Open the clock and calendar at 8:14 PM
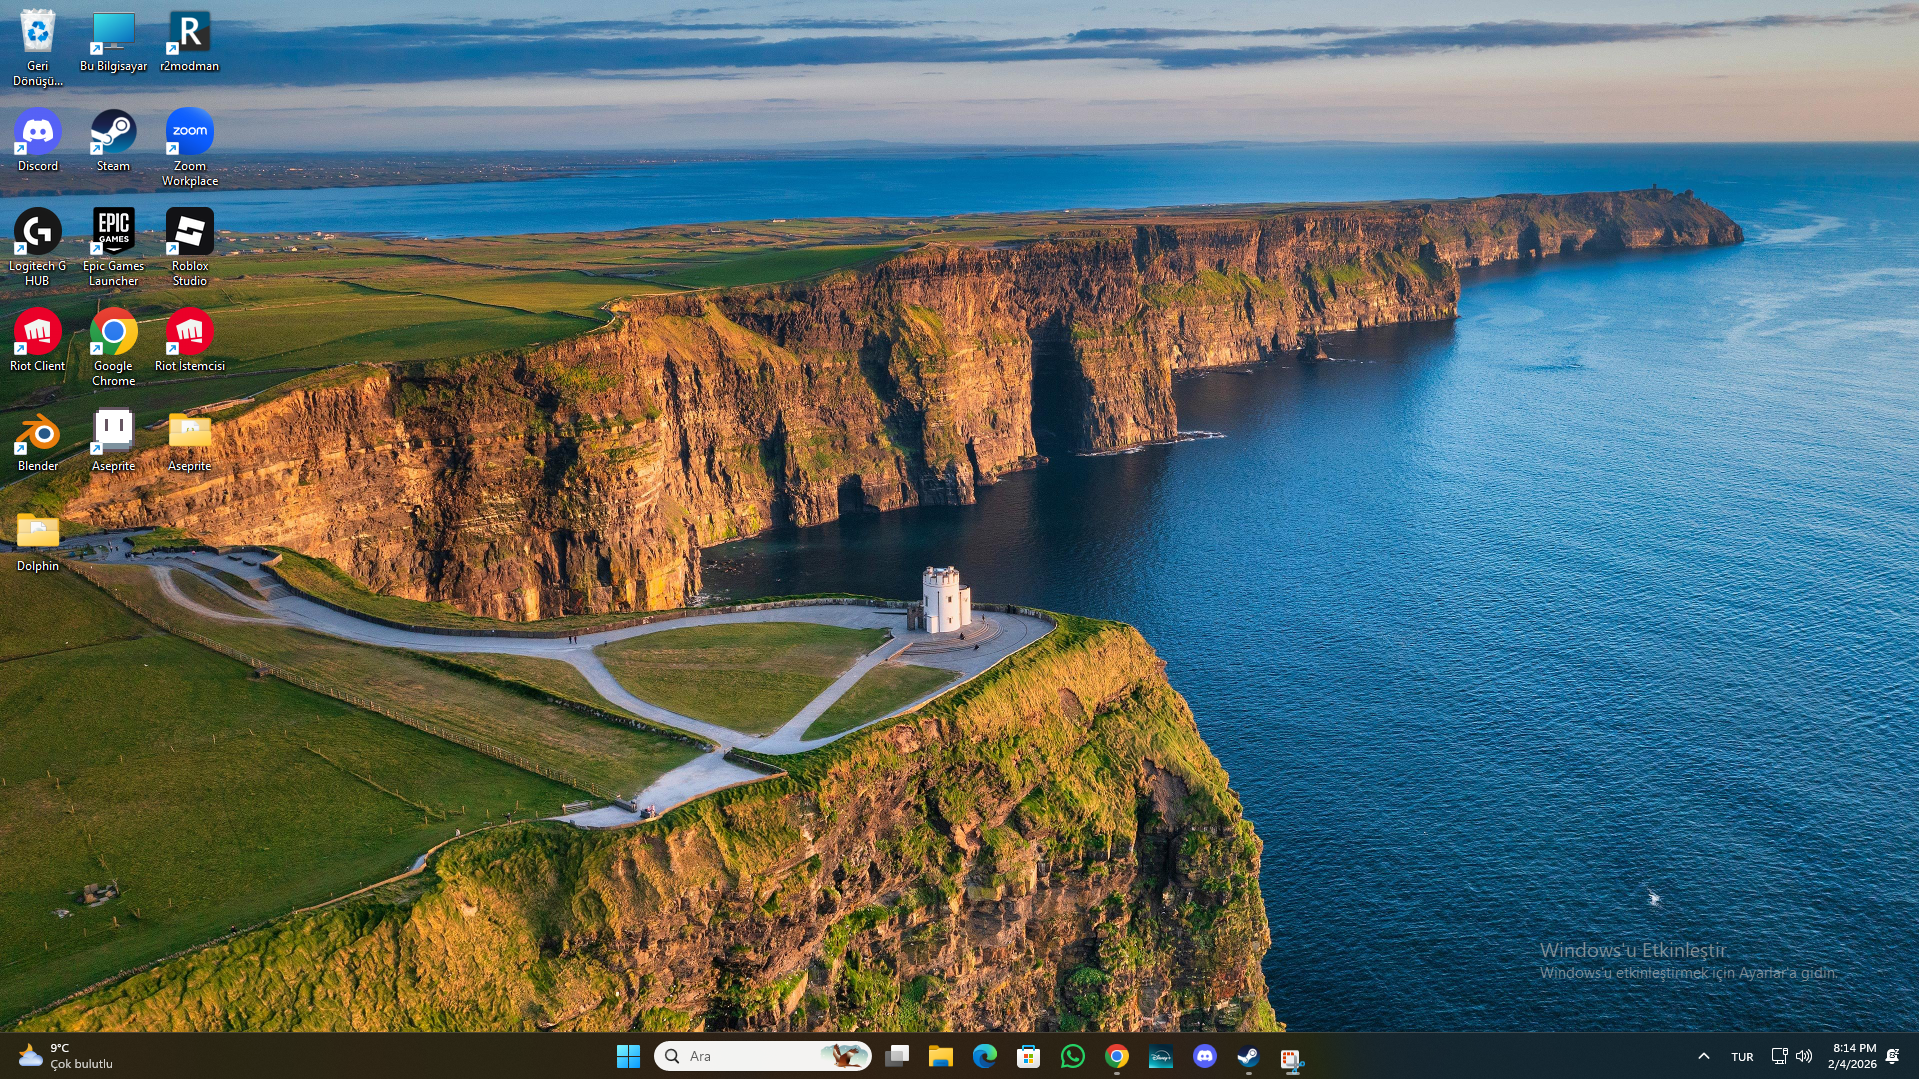 (x=1852, y=1056)
